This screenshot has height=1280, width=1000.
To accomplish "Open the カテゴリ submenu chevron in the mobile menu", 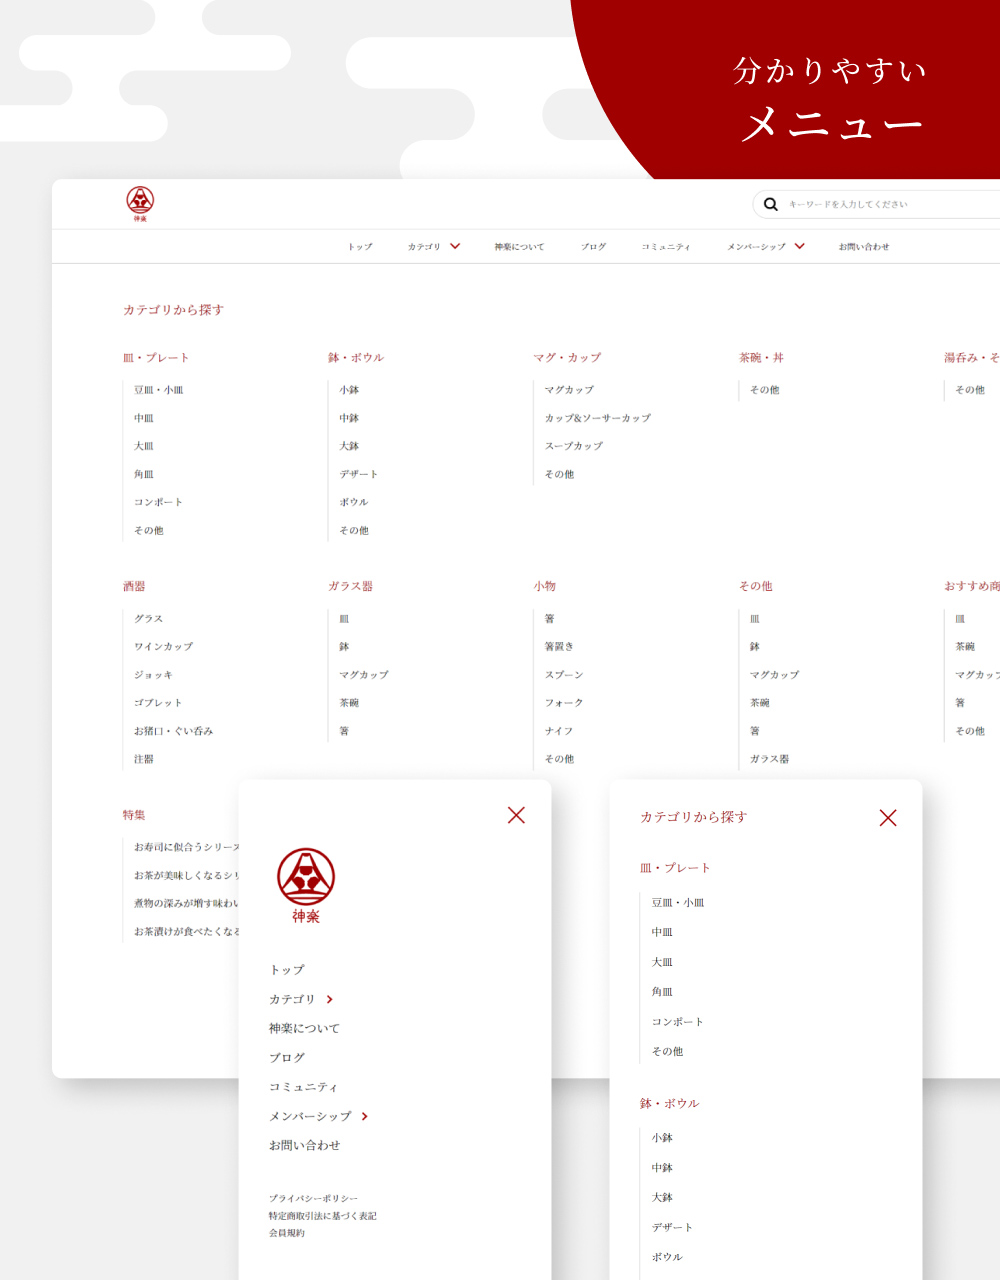I will (x=330, y=999).
